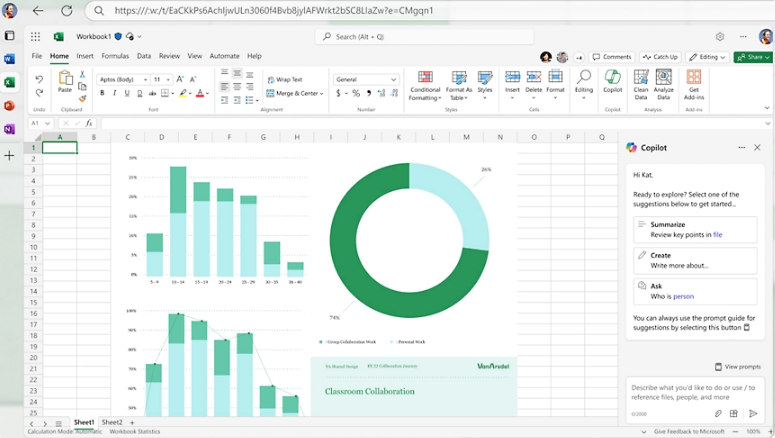Send the Copilot prompt with arrow icon
The image size is (775, 438).
[x=753, y=413]
